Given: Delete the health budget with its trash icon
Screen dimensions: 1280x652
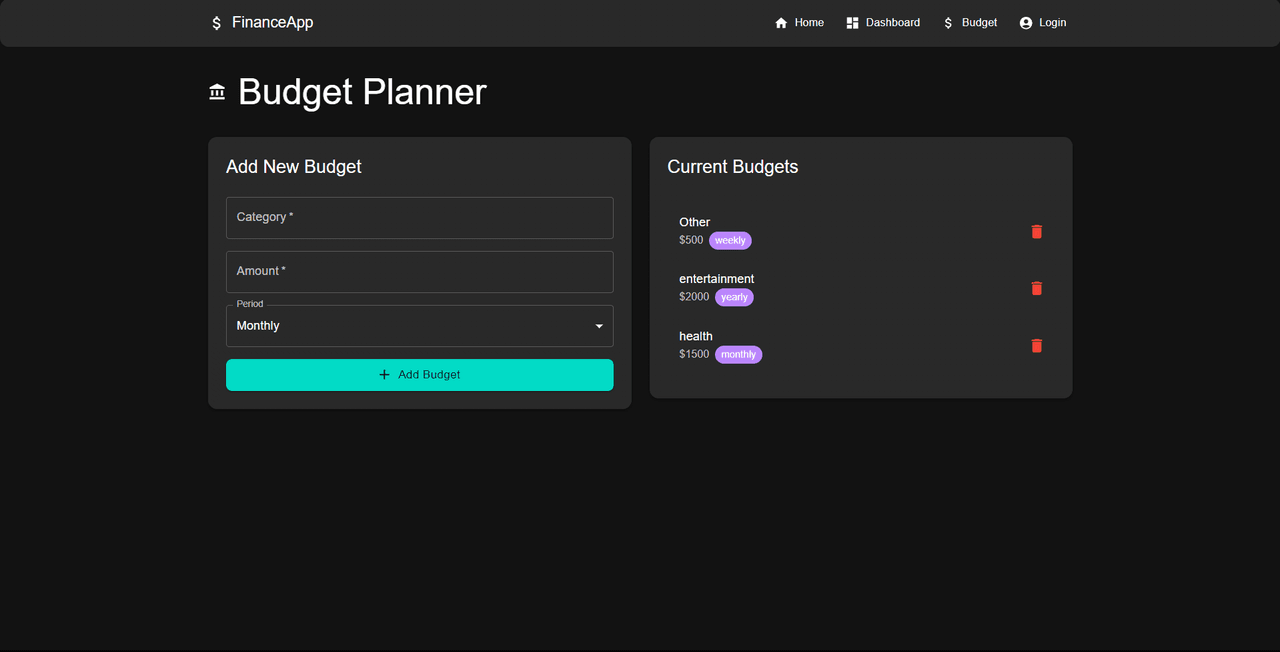Looking at the screenshot, I should [x=1036, y=345].
